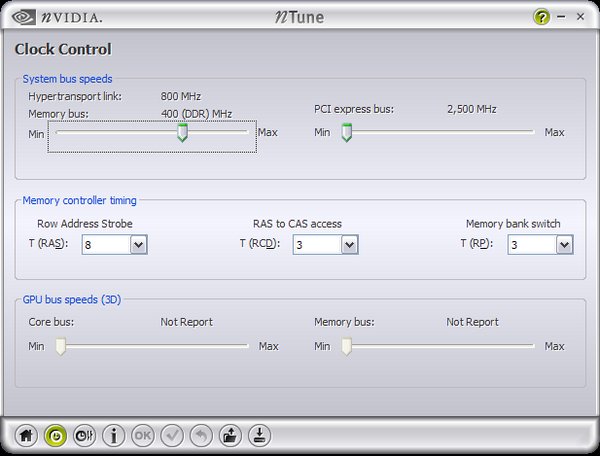
Task: Click the T (RAS) value field showing 8
Action: (106, 244)
